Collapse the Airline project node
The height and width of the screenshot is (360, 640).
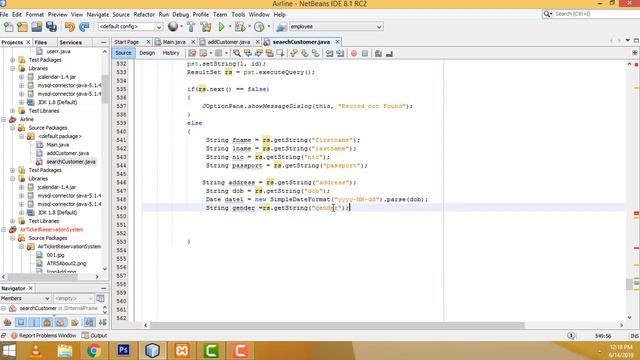pyautogui.click(x=4, y=119)
